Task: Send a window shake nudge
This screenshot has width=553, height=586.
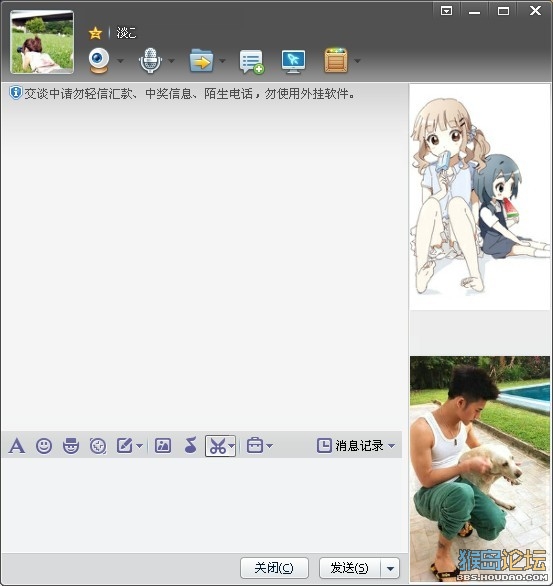Action: [98, 446]
